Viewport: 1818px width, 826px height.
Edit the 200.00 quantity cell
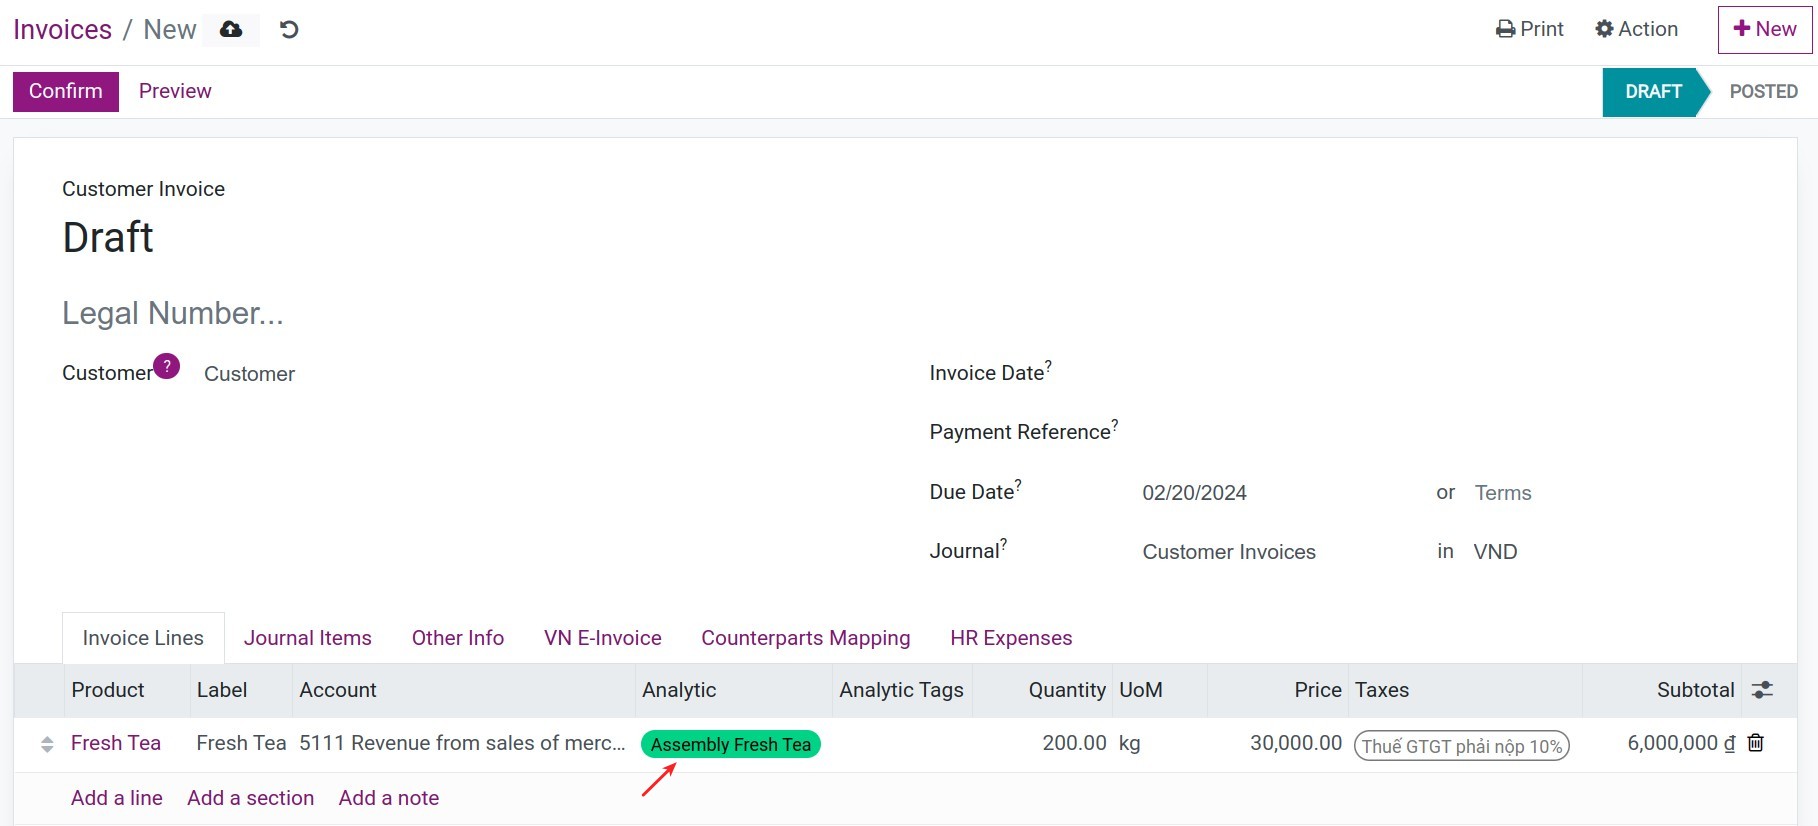pyautogui.click(x=1074, y=743)
